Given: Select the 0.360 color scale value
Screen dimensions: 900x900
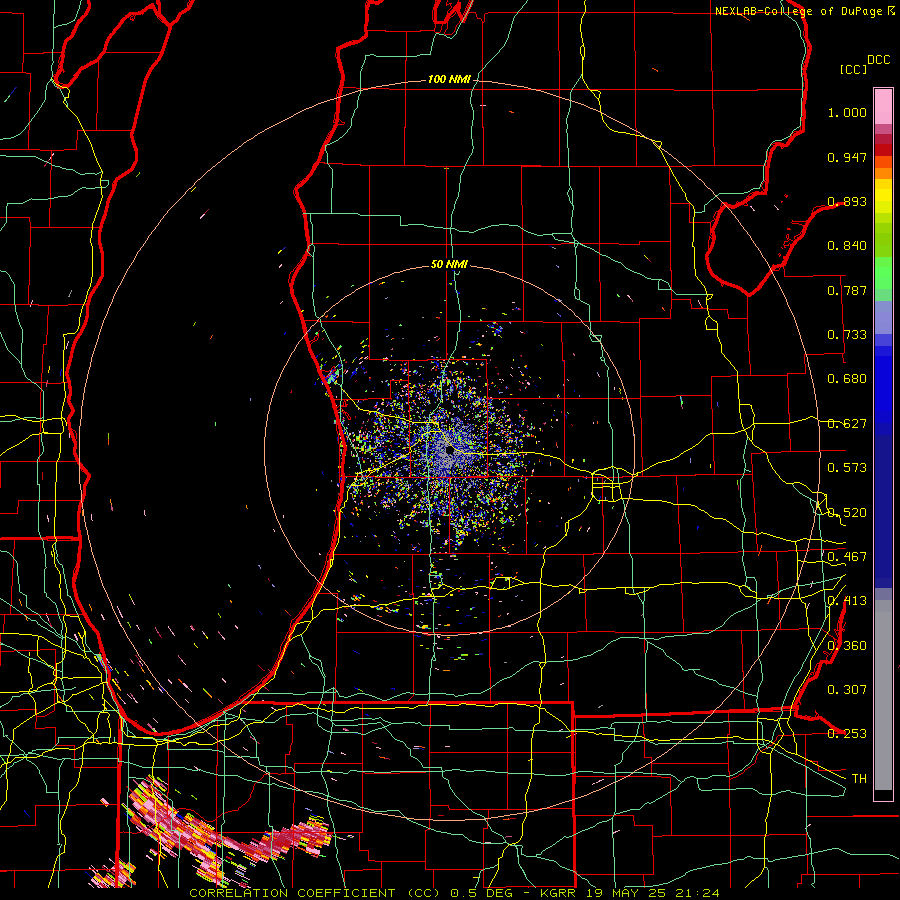Looking at the screenshot, I should [847, 646].
